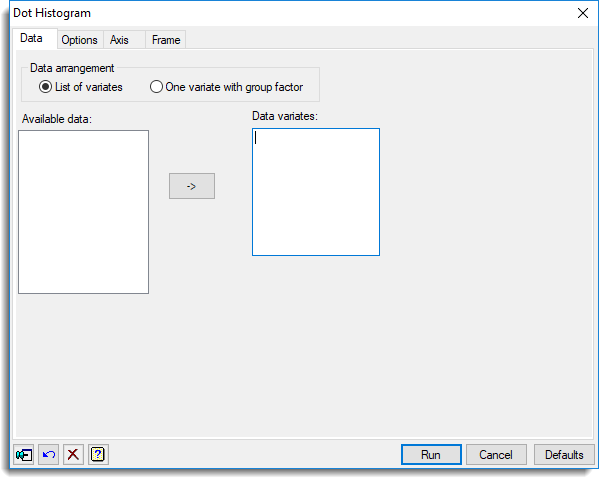Restore settings with the Defaults button
The image size is (599, 478).
pyautogui.click(x=564, y=455)
